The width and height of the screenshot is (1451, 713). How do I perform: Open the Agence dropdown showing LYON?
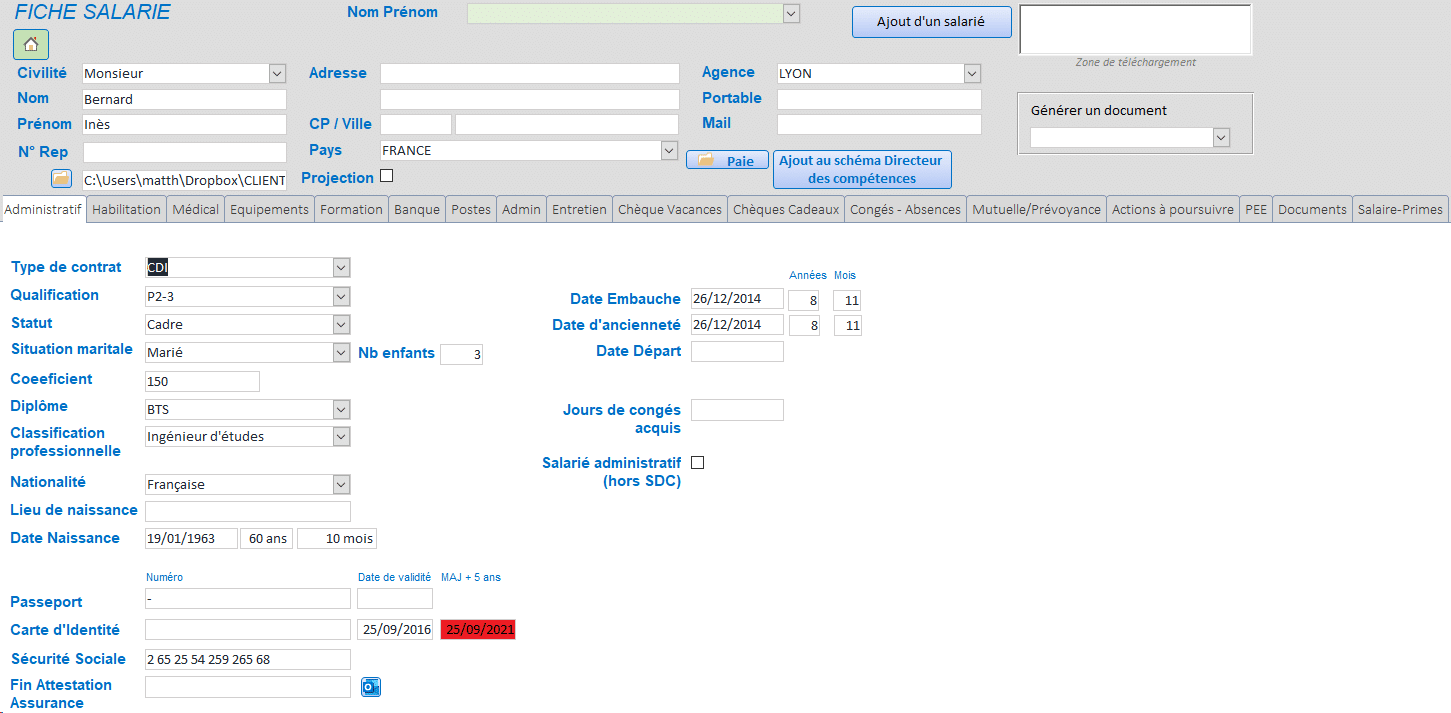[x=972, y=73]
